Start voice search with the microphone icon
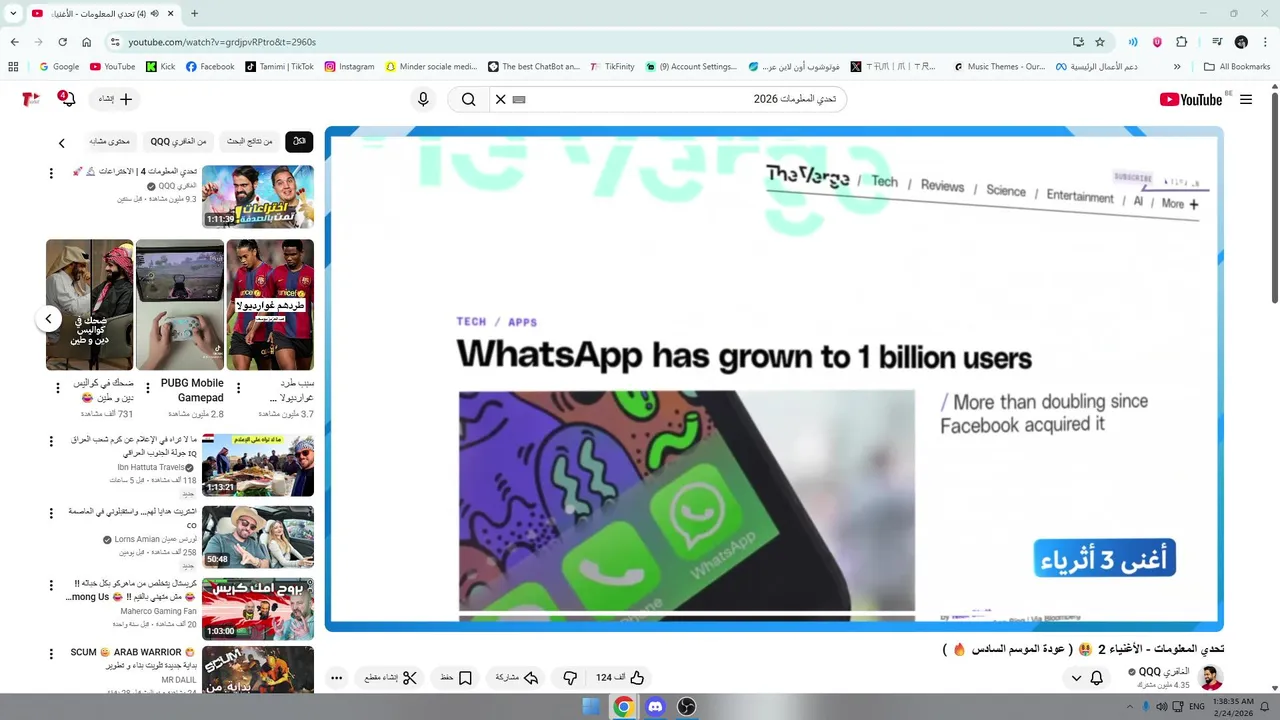The image size is (1280, 720). coord(423,99)
